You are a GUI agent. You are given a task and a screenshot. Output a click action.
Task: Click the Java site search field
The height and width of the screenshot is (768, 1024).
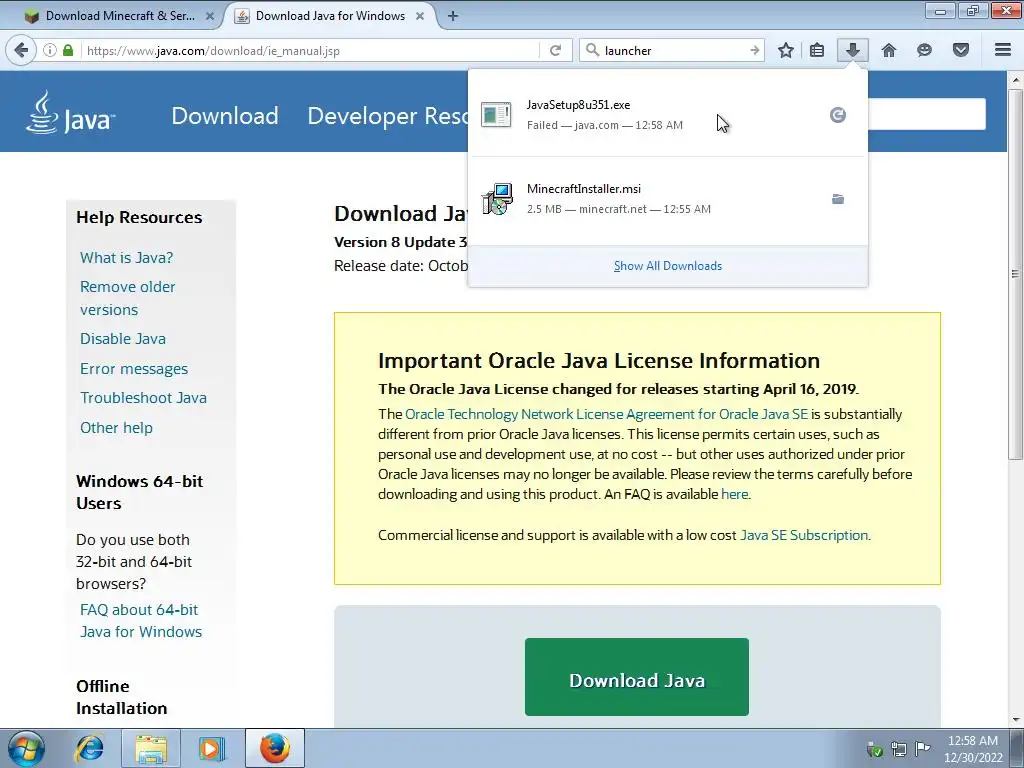[927, 114]
